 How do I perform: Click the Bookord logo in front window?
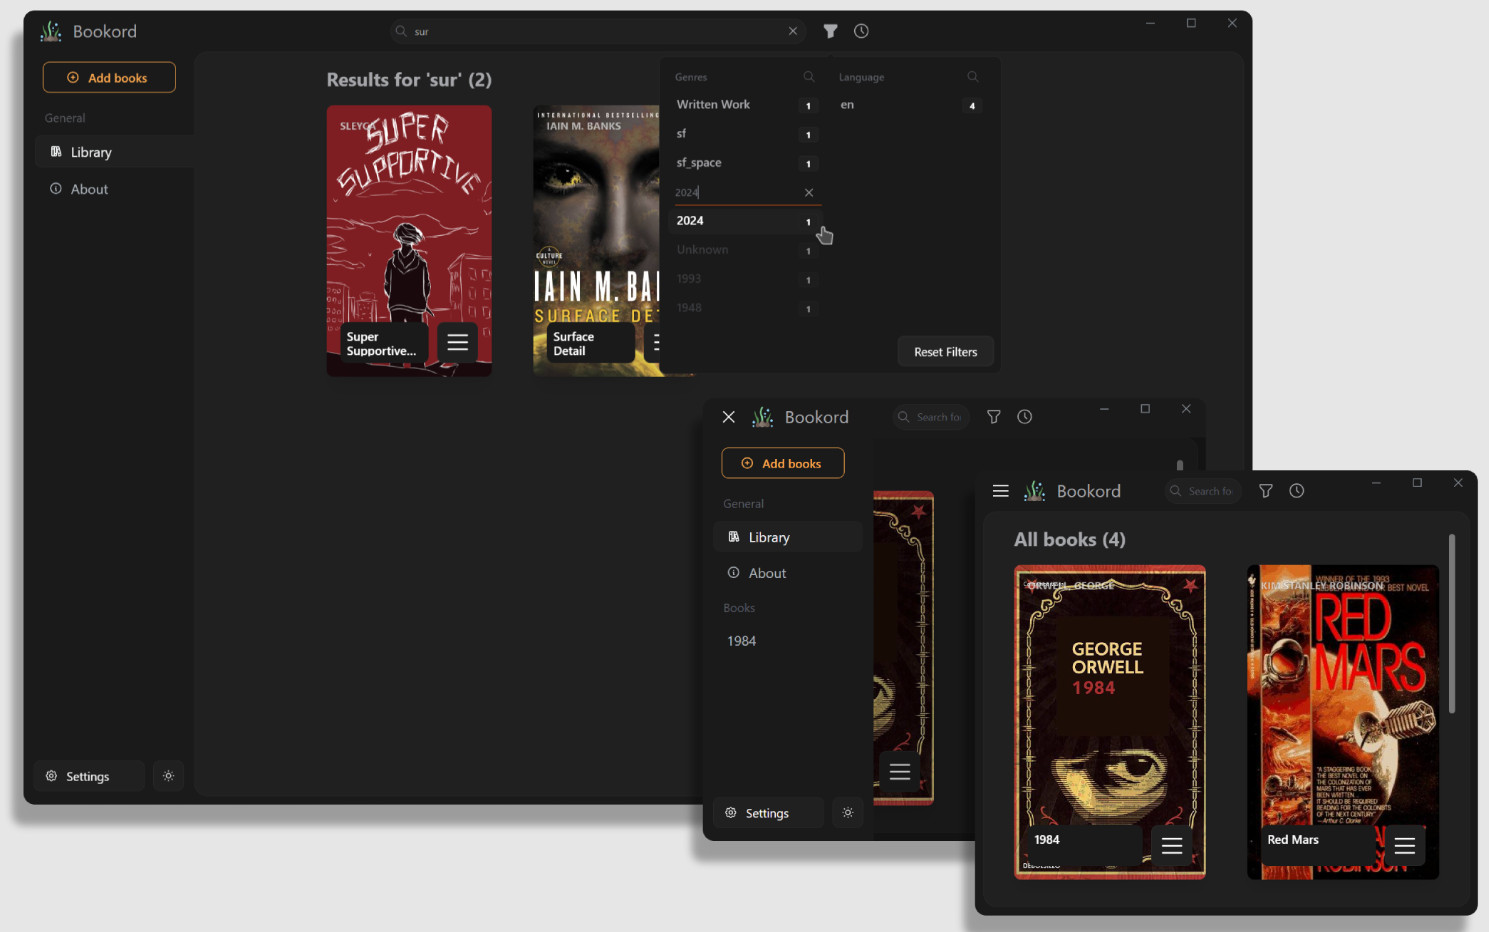point(1035,491)
